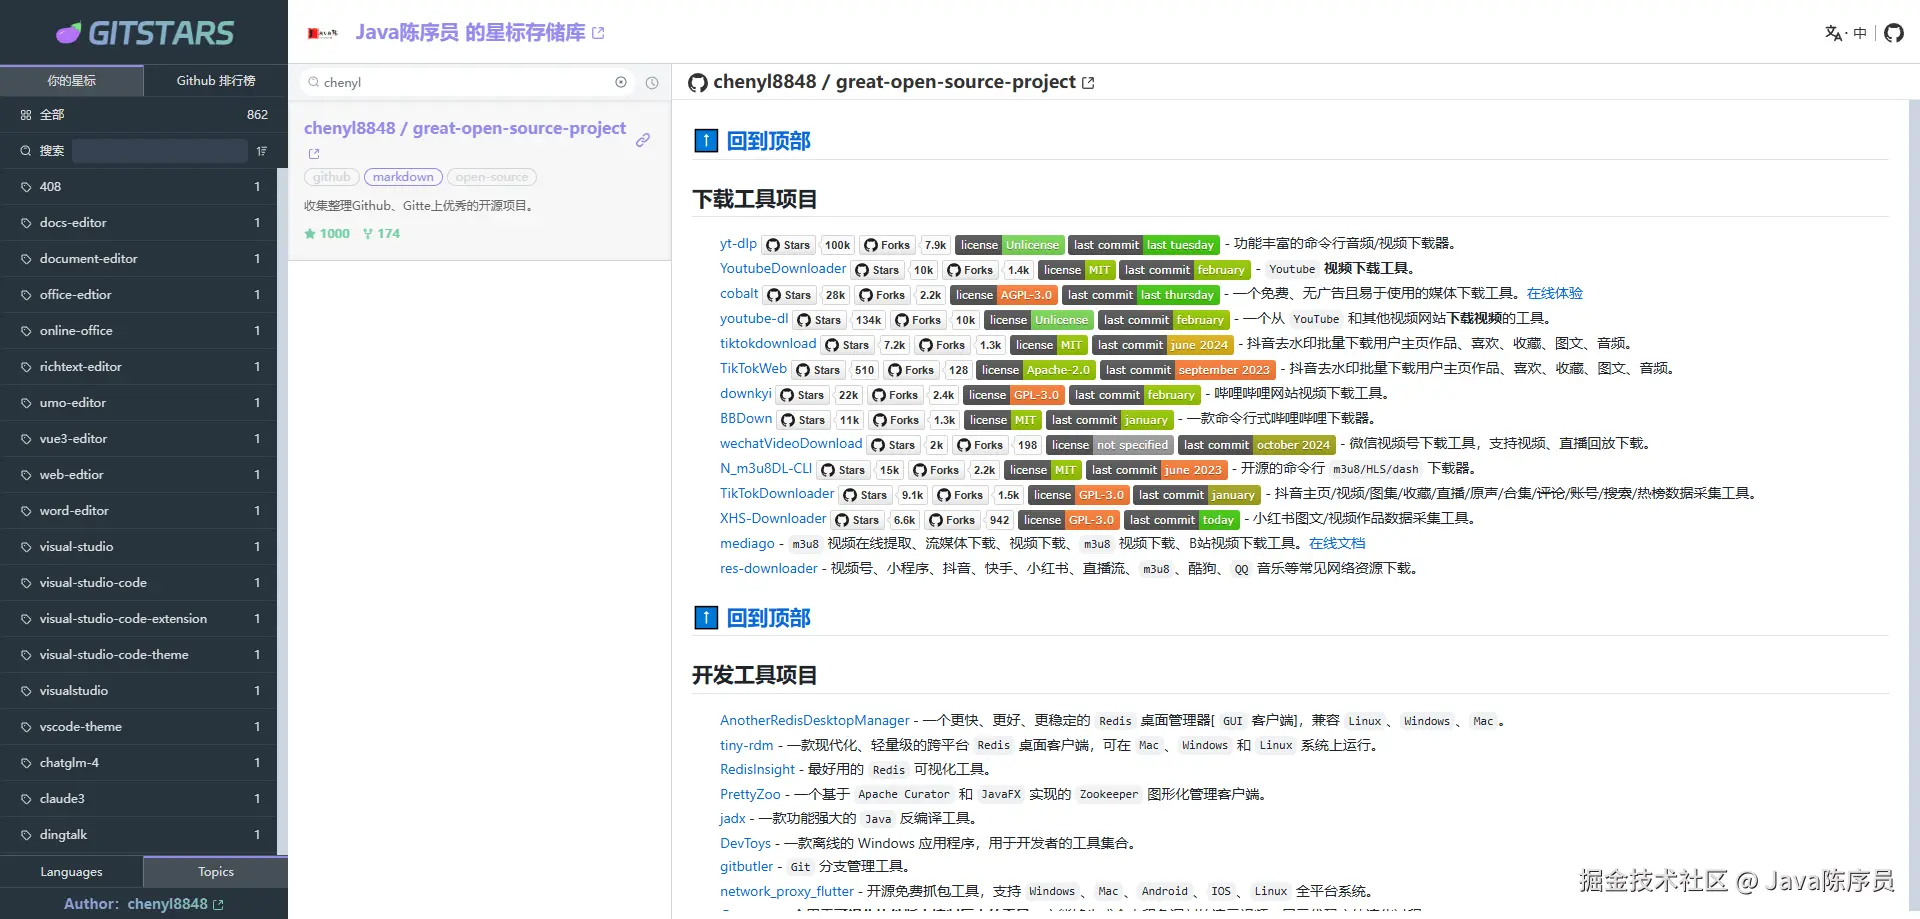
Task: Select the claude3 topic in sidebar
Action: [x=138, y=799]
